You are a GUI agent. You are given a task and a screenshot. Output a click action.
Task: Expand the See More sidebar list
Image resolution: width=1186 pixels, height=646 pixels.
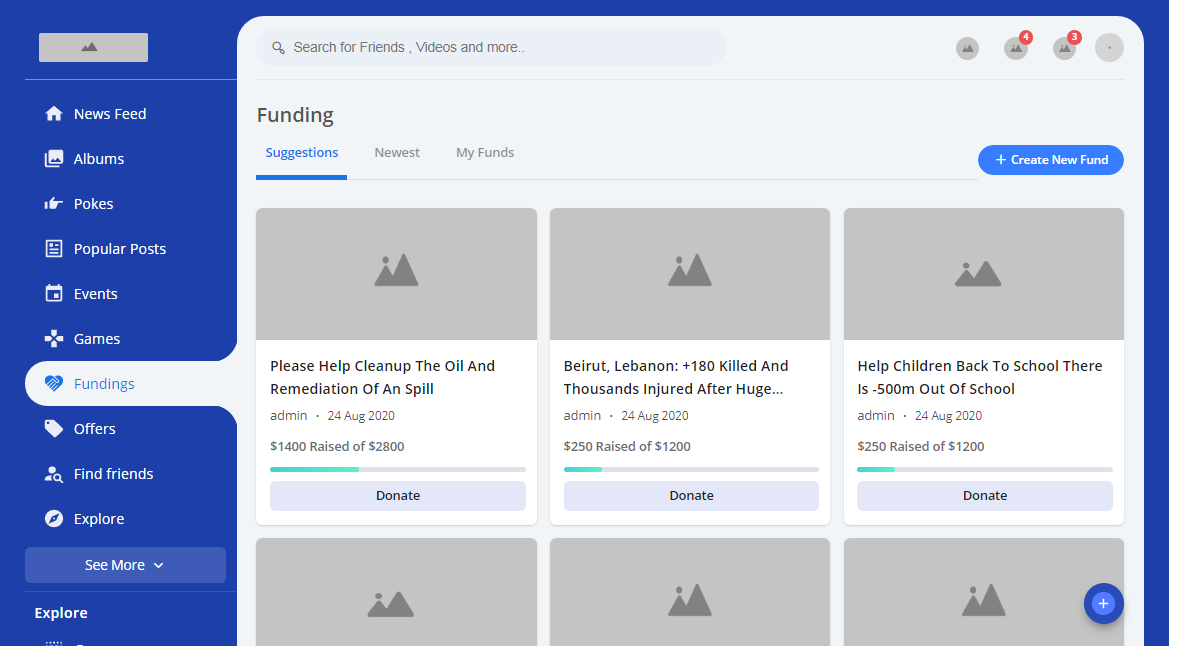[125, 565]
